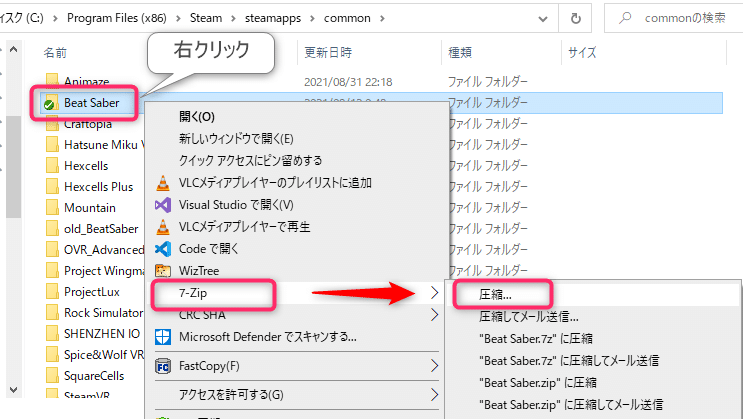The width and height of the screenshot is (743, 419).
Task: Open FastCopy(F) submenu
Action: [209, 366]
